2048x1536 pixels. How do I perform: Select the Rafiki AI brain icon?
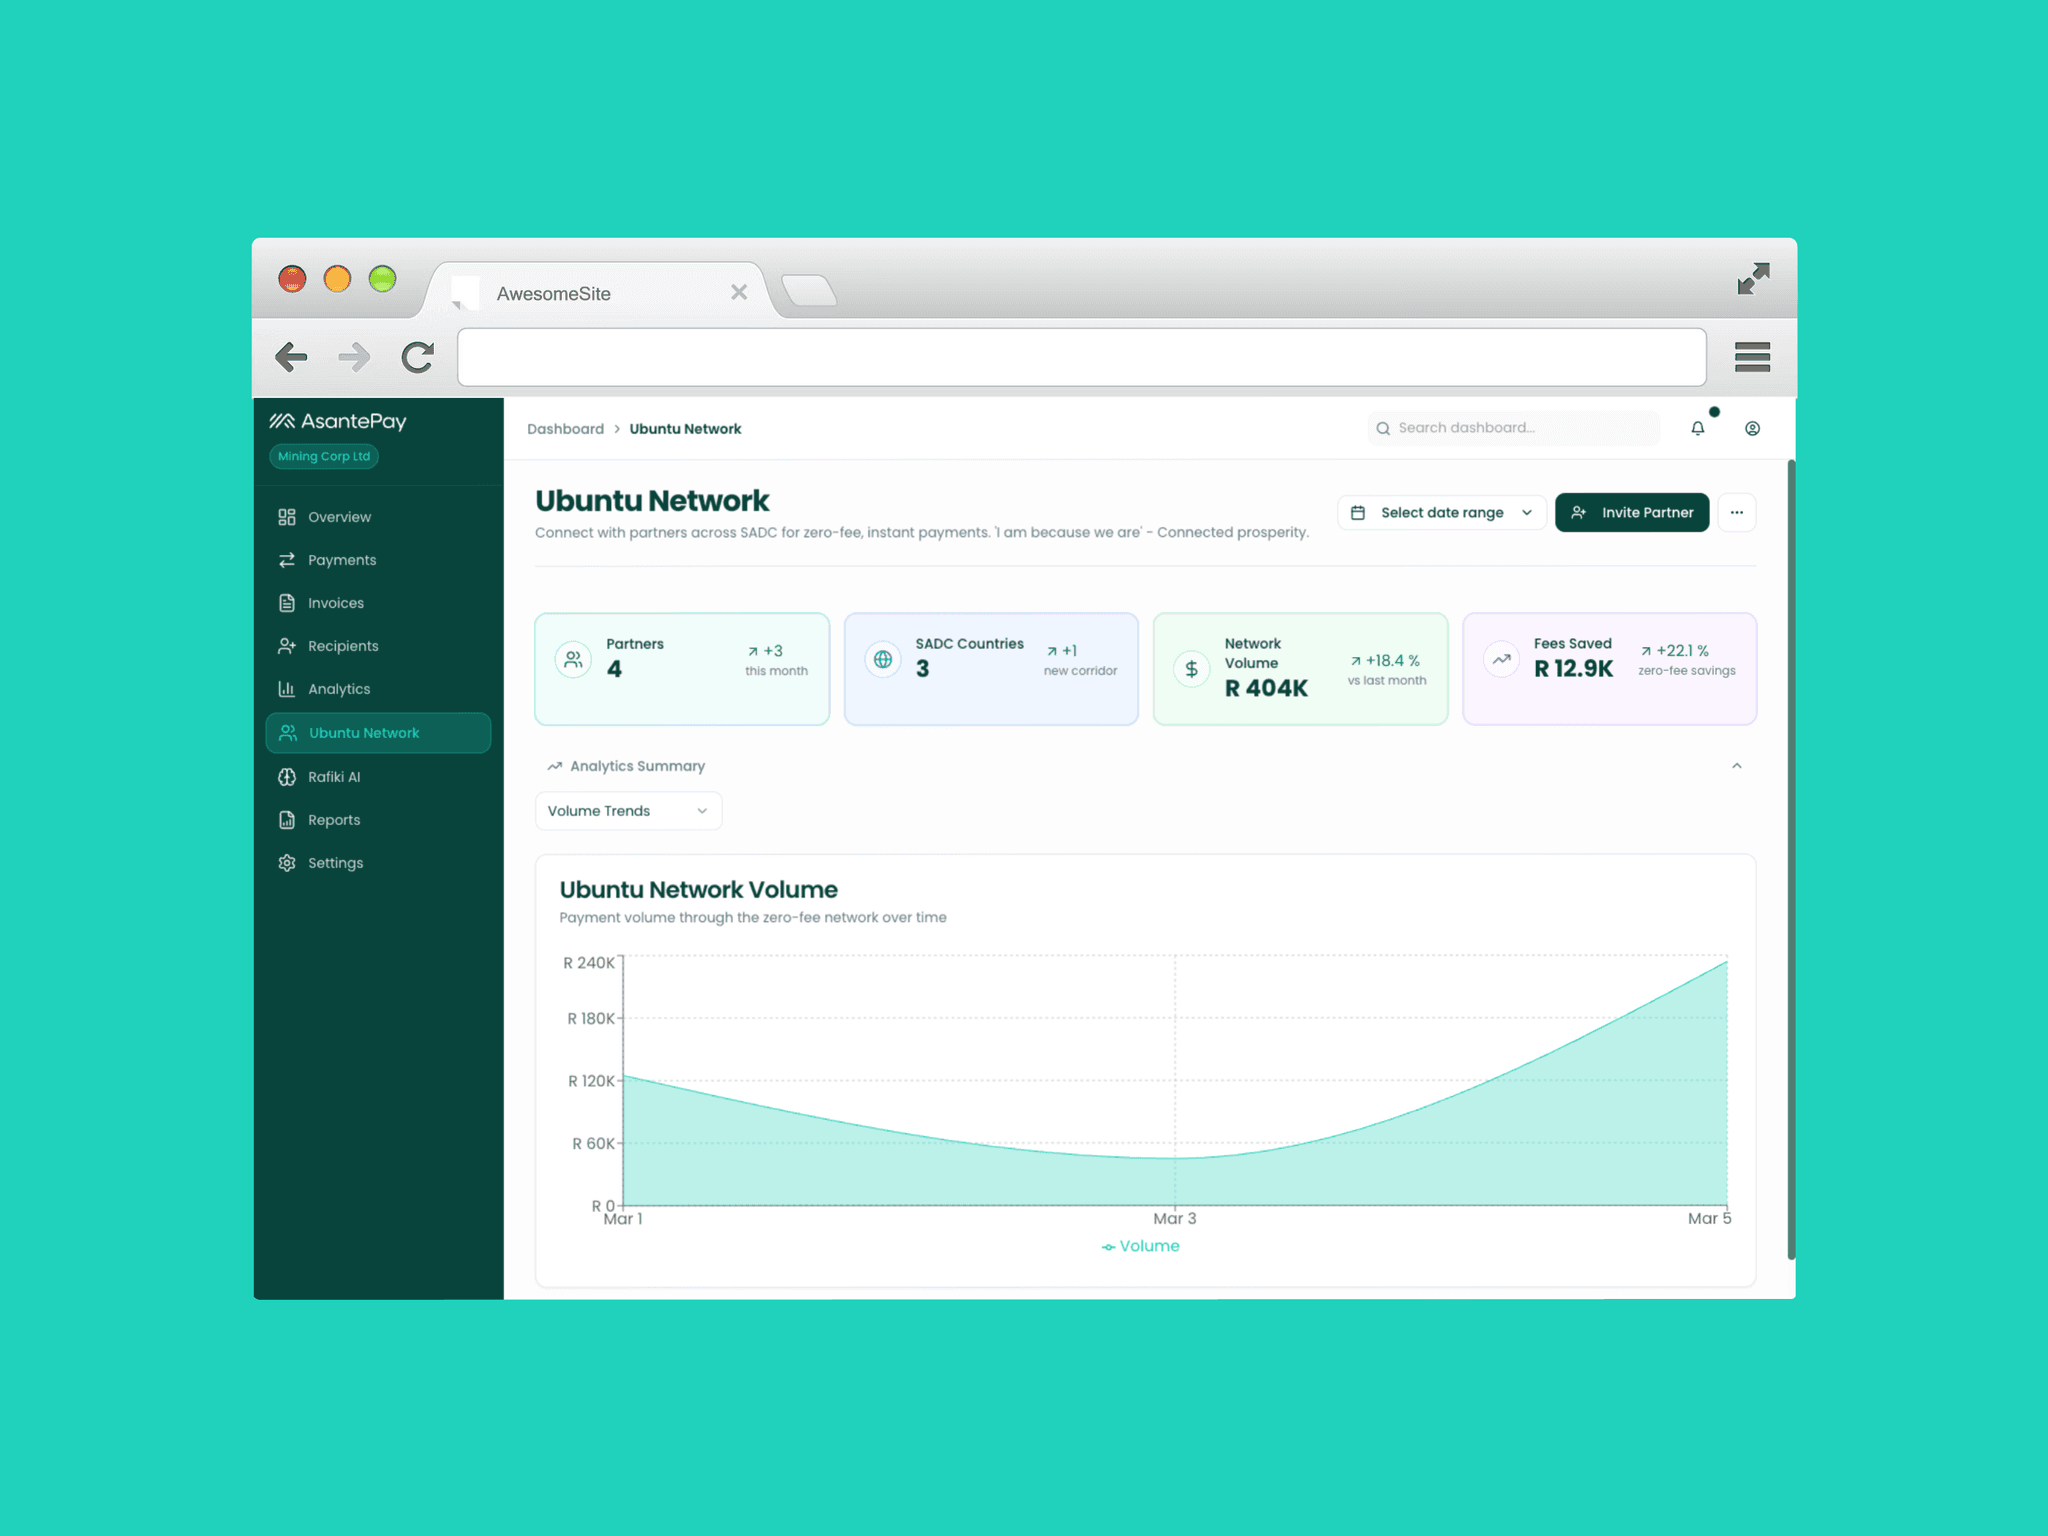(286, 776)
